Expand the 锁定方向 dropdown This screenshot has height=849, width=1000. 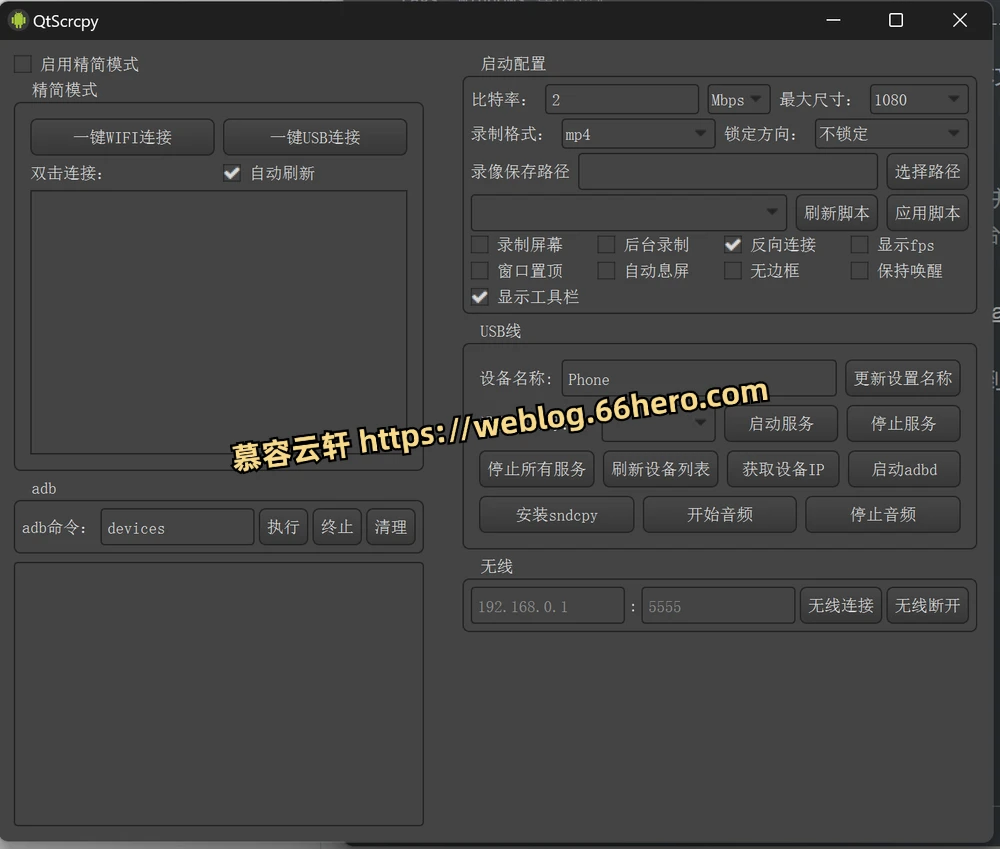click(891, 134)
